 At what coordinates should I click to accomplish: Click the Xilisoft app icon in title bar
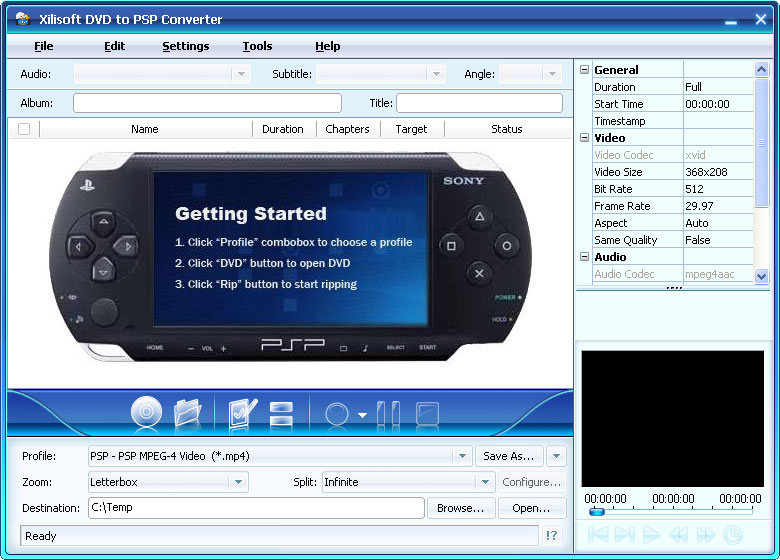click(23, 19)
